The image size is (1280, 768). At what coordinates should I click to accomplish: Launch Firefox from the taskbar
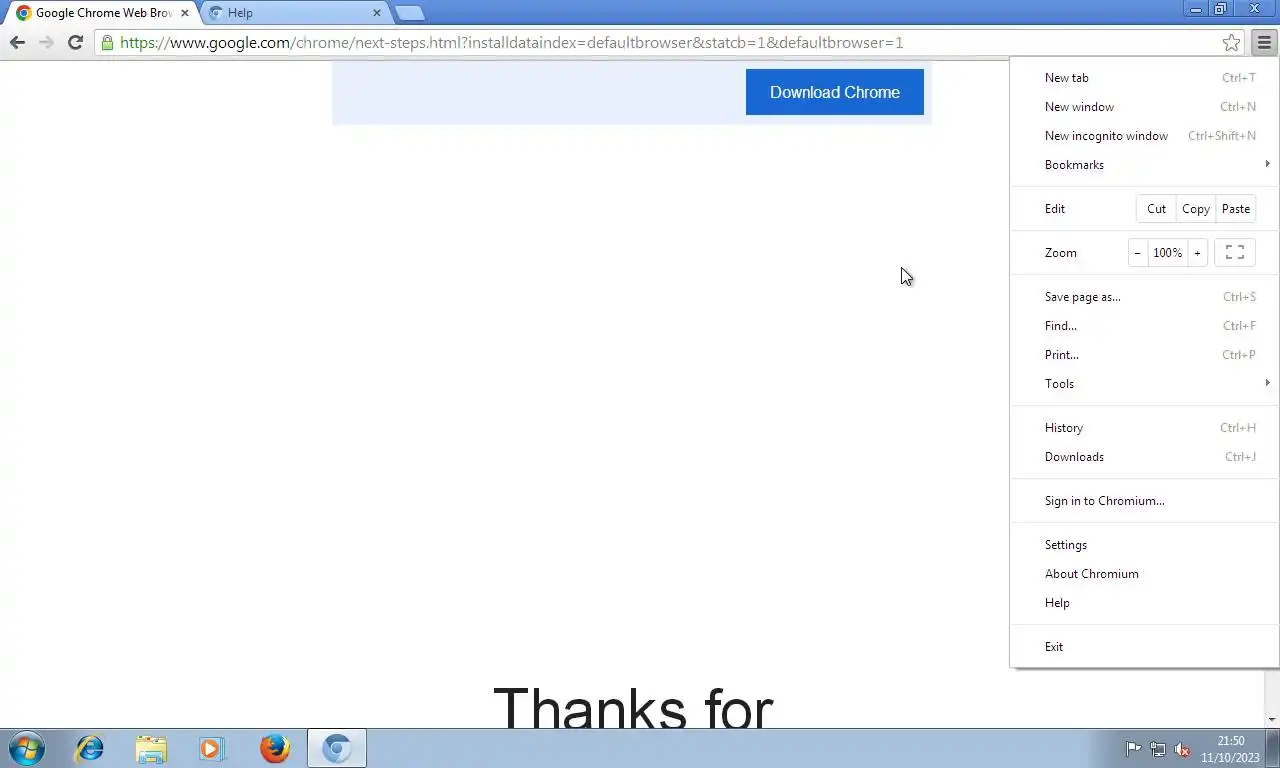pyautogui.click(x=275, y=748)
